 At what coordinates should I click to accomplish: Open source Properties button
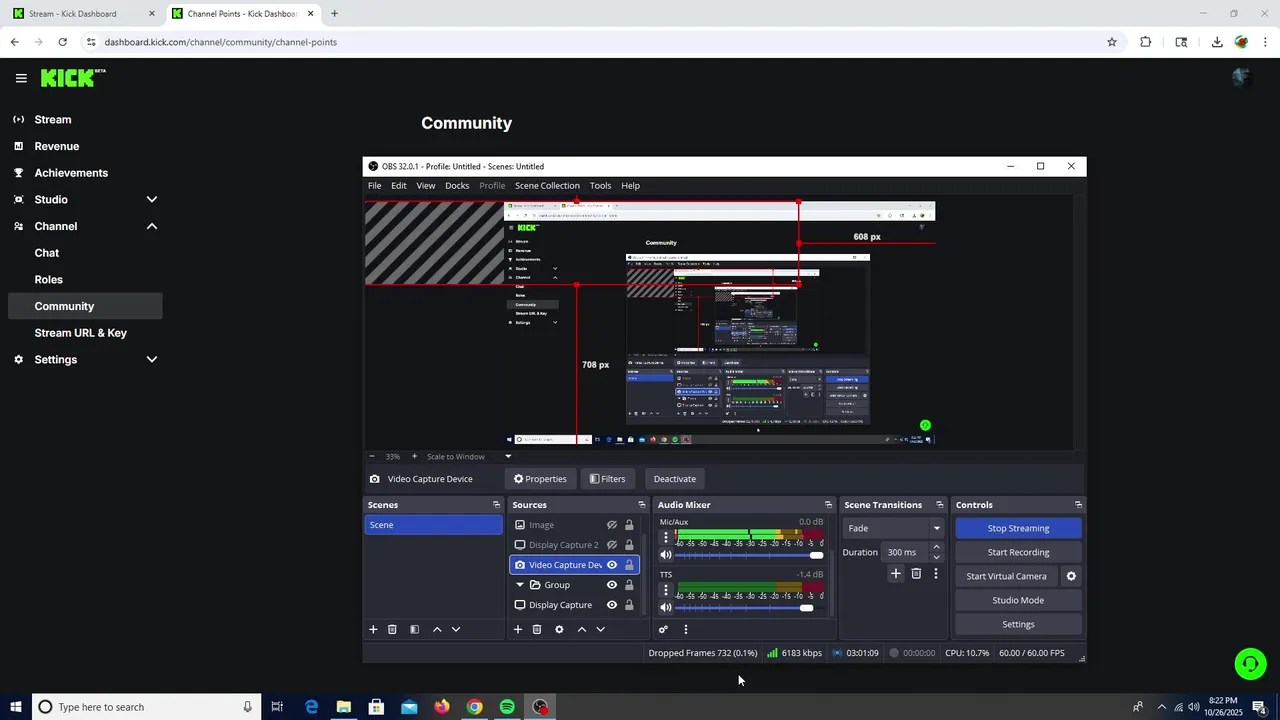pyautogui.click(x=540, y=479)
